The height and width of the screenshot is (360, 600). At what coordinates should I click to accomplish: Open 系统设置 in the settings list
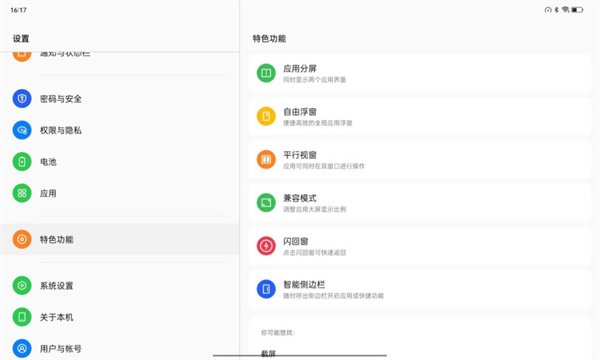point(120,286)
